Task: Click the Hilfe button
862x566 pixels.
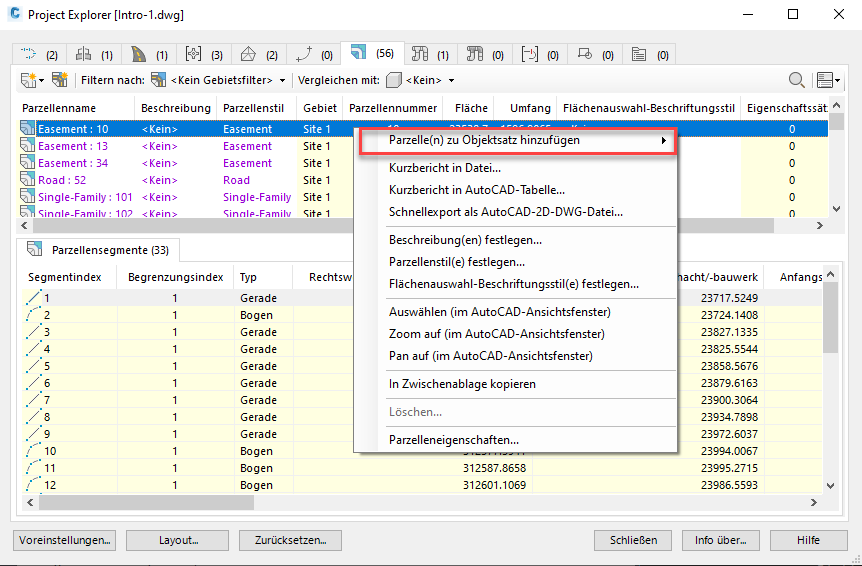Action: [x=809, y=540]
